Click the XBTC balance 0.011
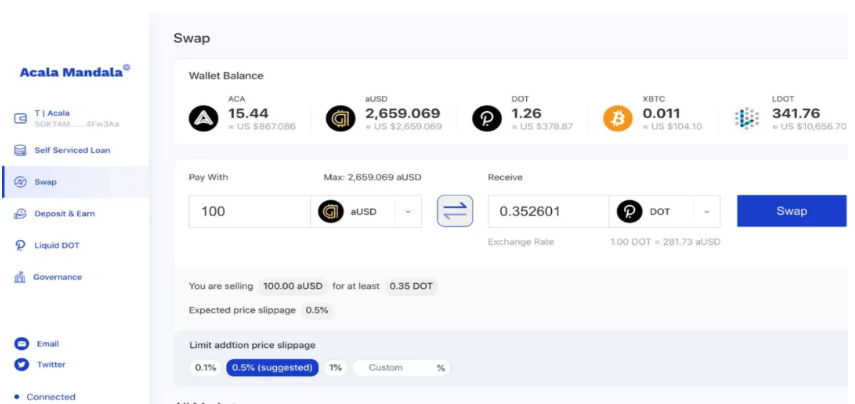Viewport: 855px width, 404px height. click(x=661, y=114)
